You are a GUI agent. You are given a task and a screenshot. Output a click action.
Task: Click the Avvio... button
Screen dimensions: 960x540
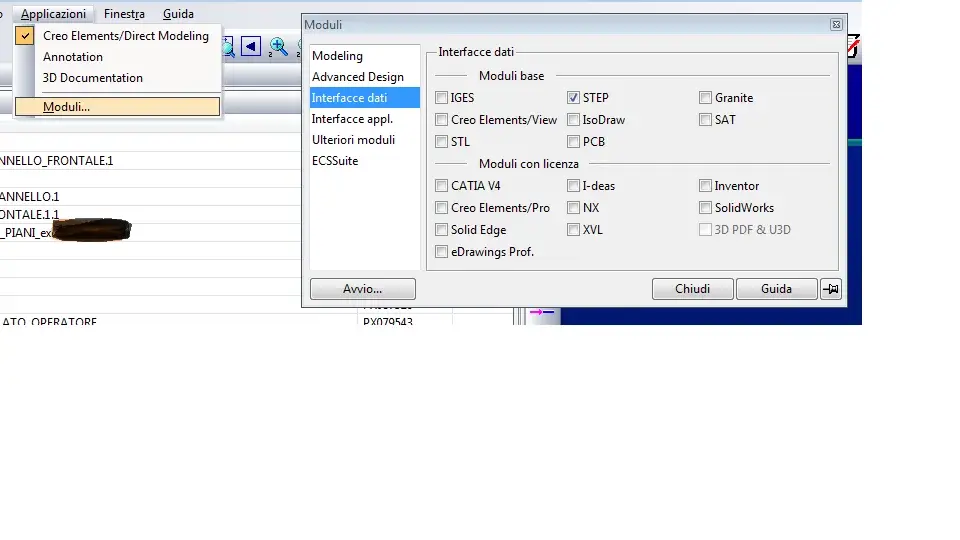tap(362, 289)
